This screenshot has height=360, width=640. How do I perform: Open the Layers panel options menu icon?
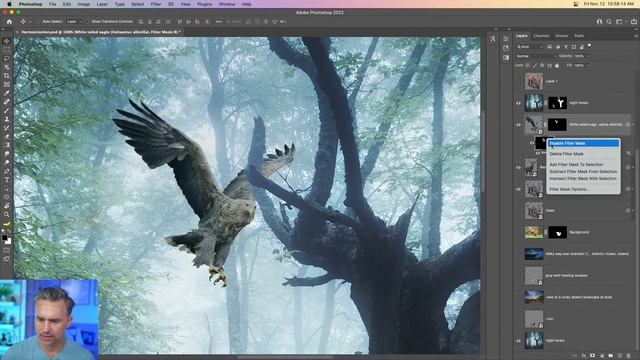pos(636,36)
